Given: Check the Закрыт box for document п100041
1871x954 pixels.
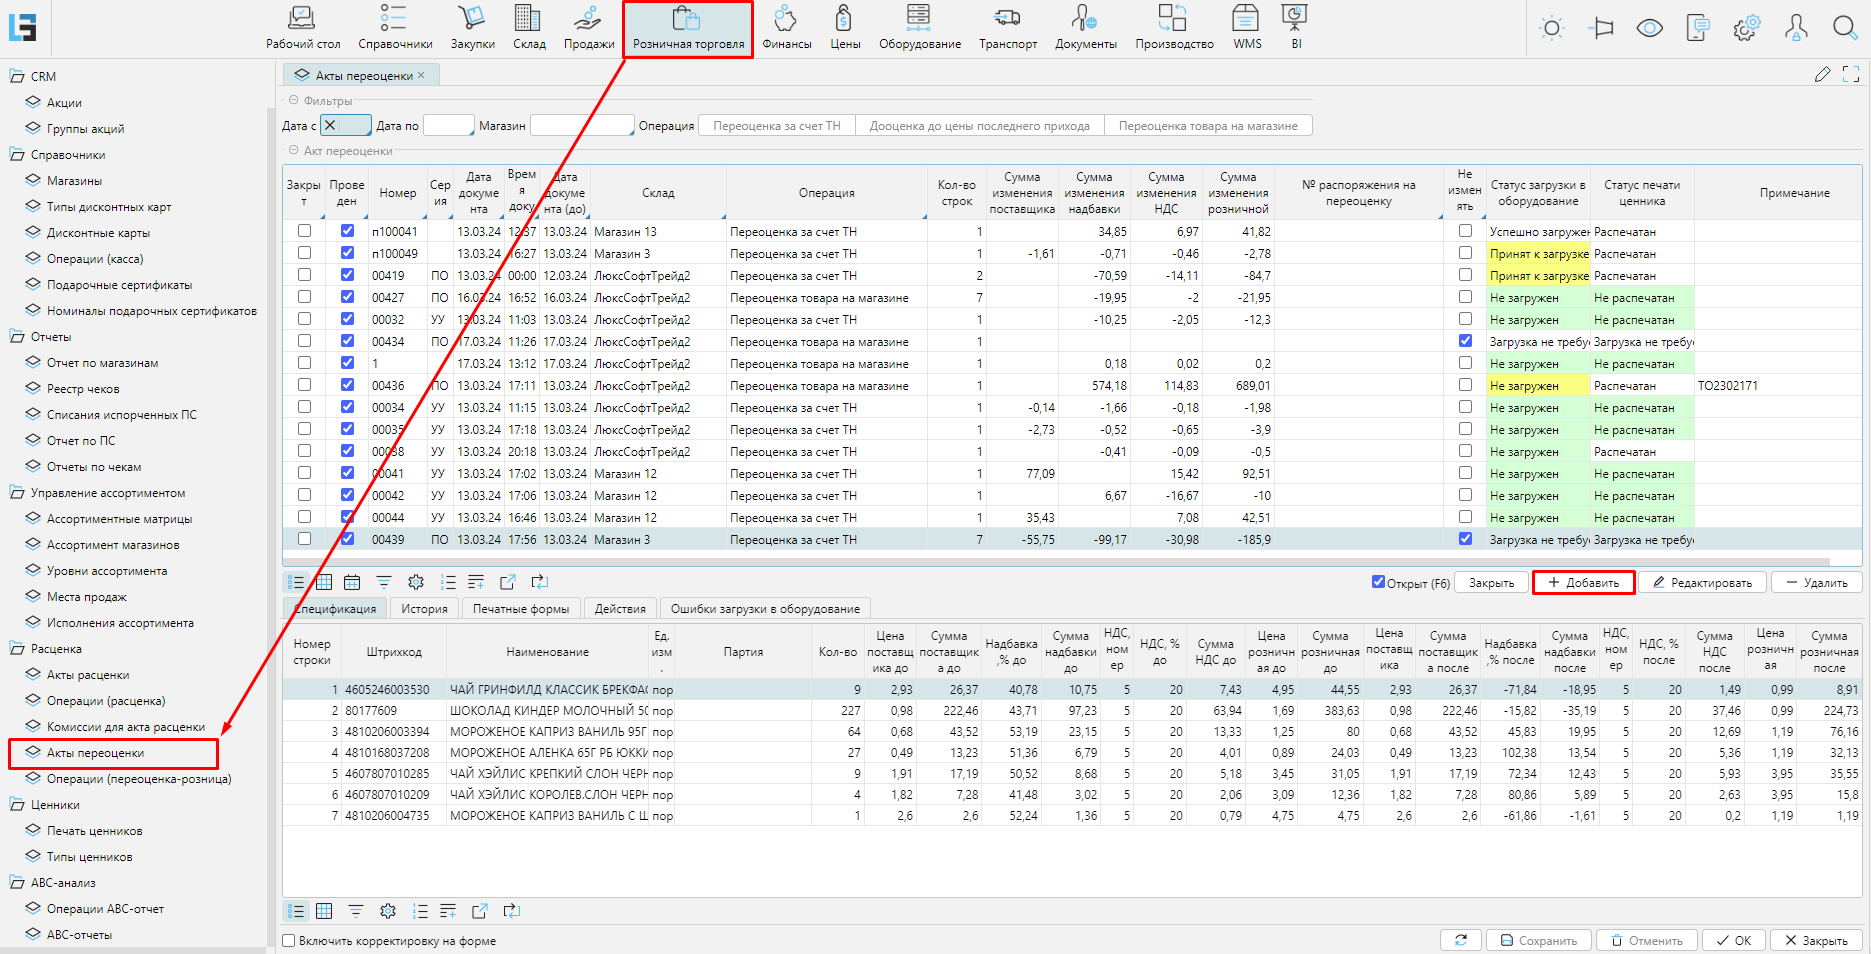Looking at the screenshot, I should [304, 231].
